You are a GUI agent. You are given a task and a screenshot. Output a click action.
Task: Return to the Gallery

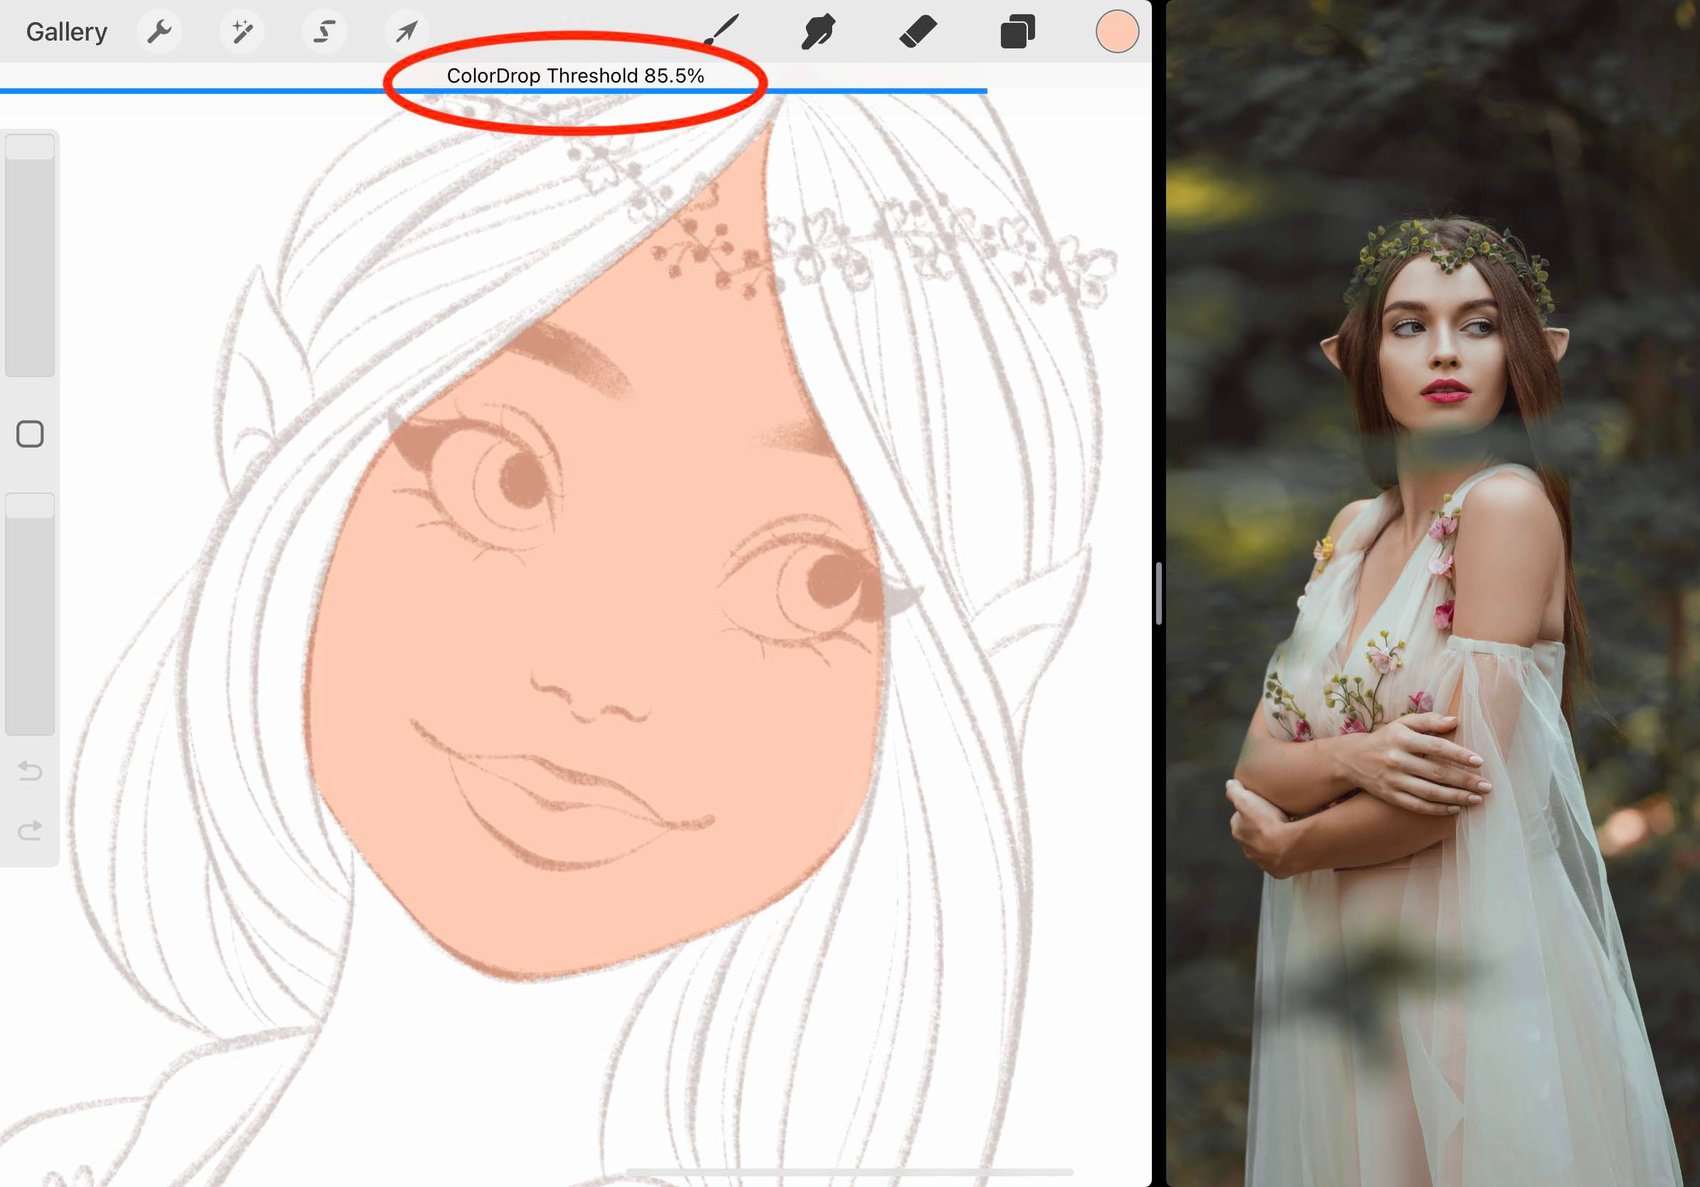(66, 32)
